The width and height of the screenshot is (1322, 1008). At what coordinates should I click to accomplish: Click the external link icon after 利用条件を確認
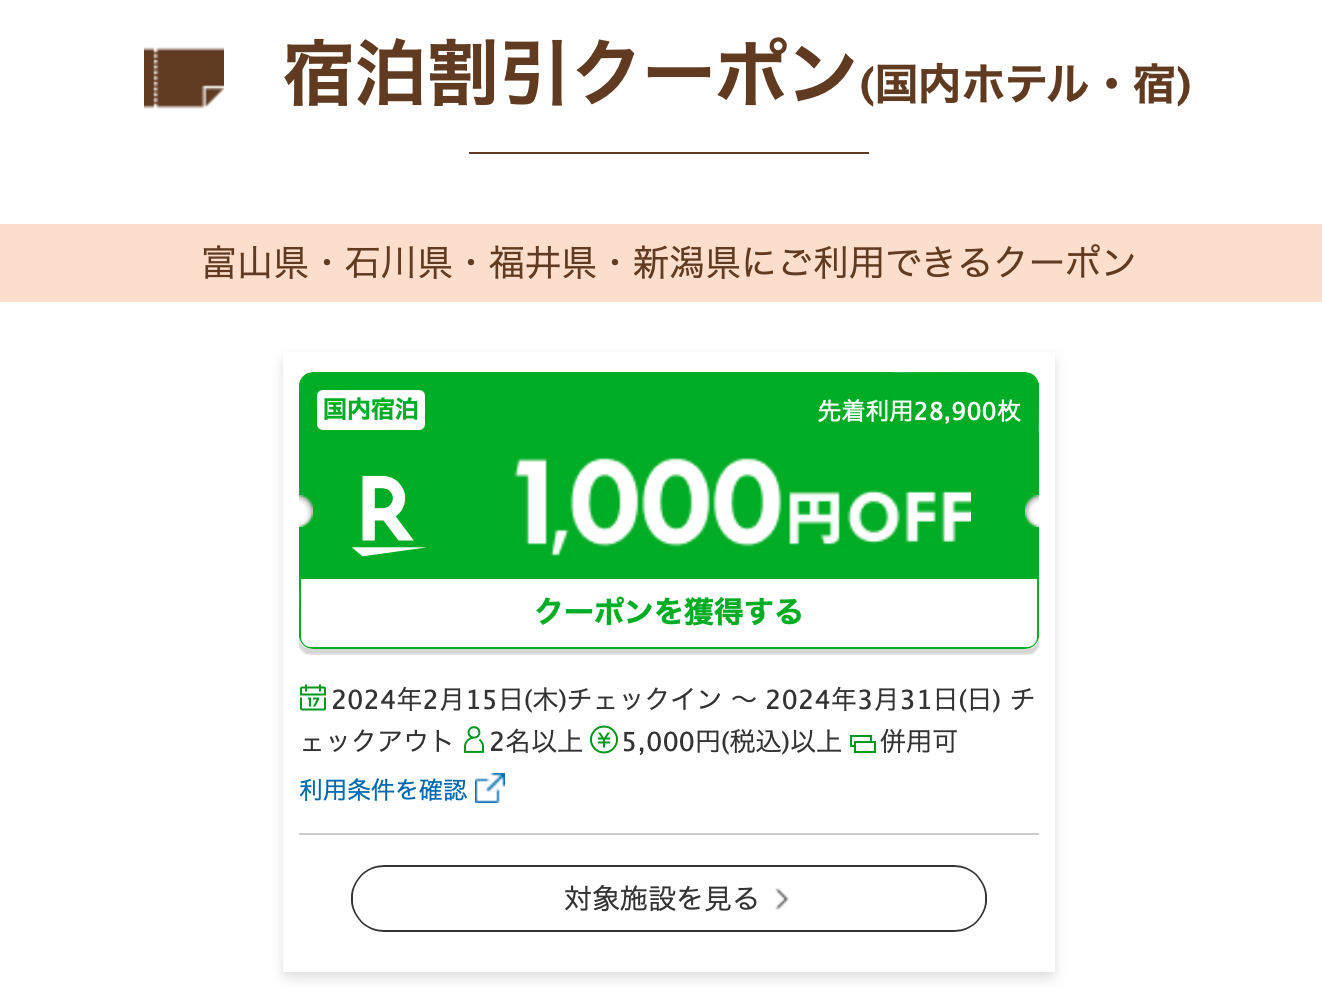coord(490,788)
